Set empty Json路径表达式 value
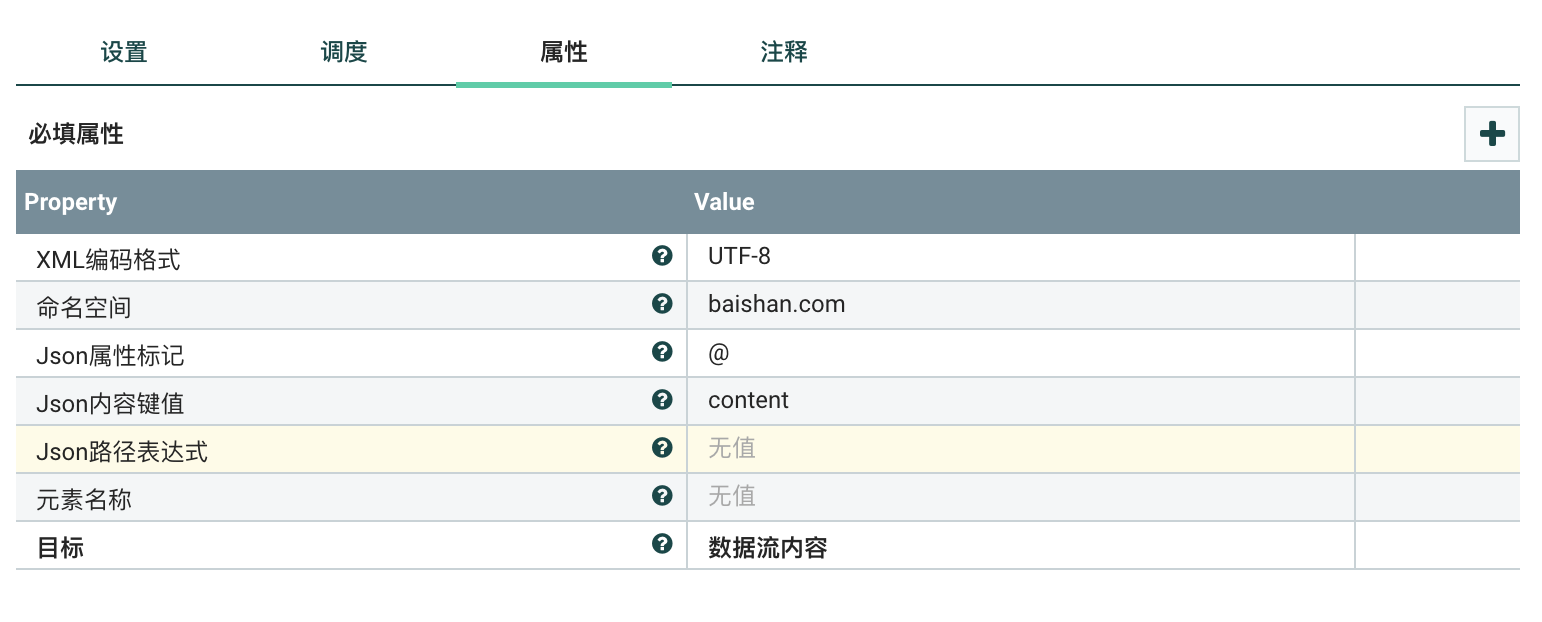 point(1020,449)
